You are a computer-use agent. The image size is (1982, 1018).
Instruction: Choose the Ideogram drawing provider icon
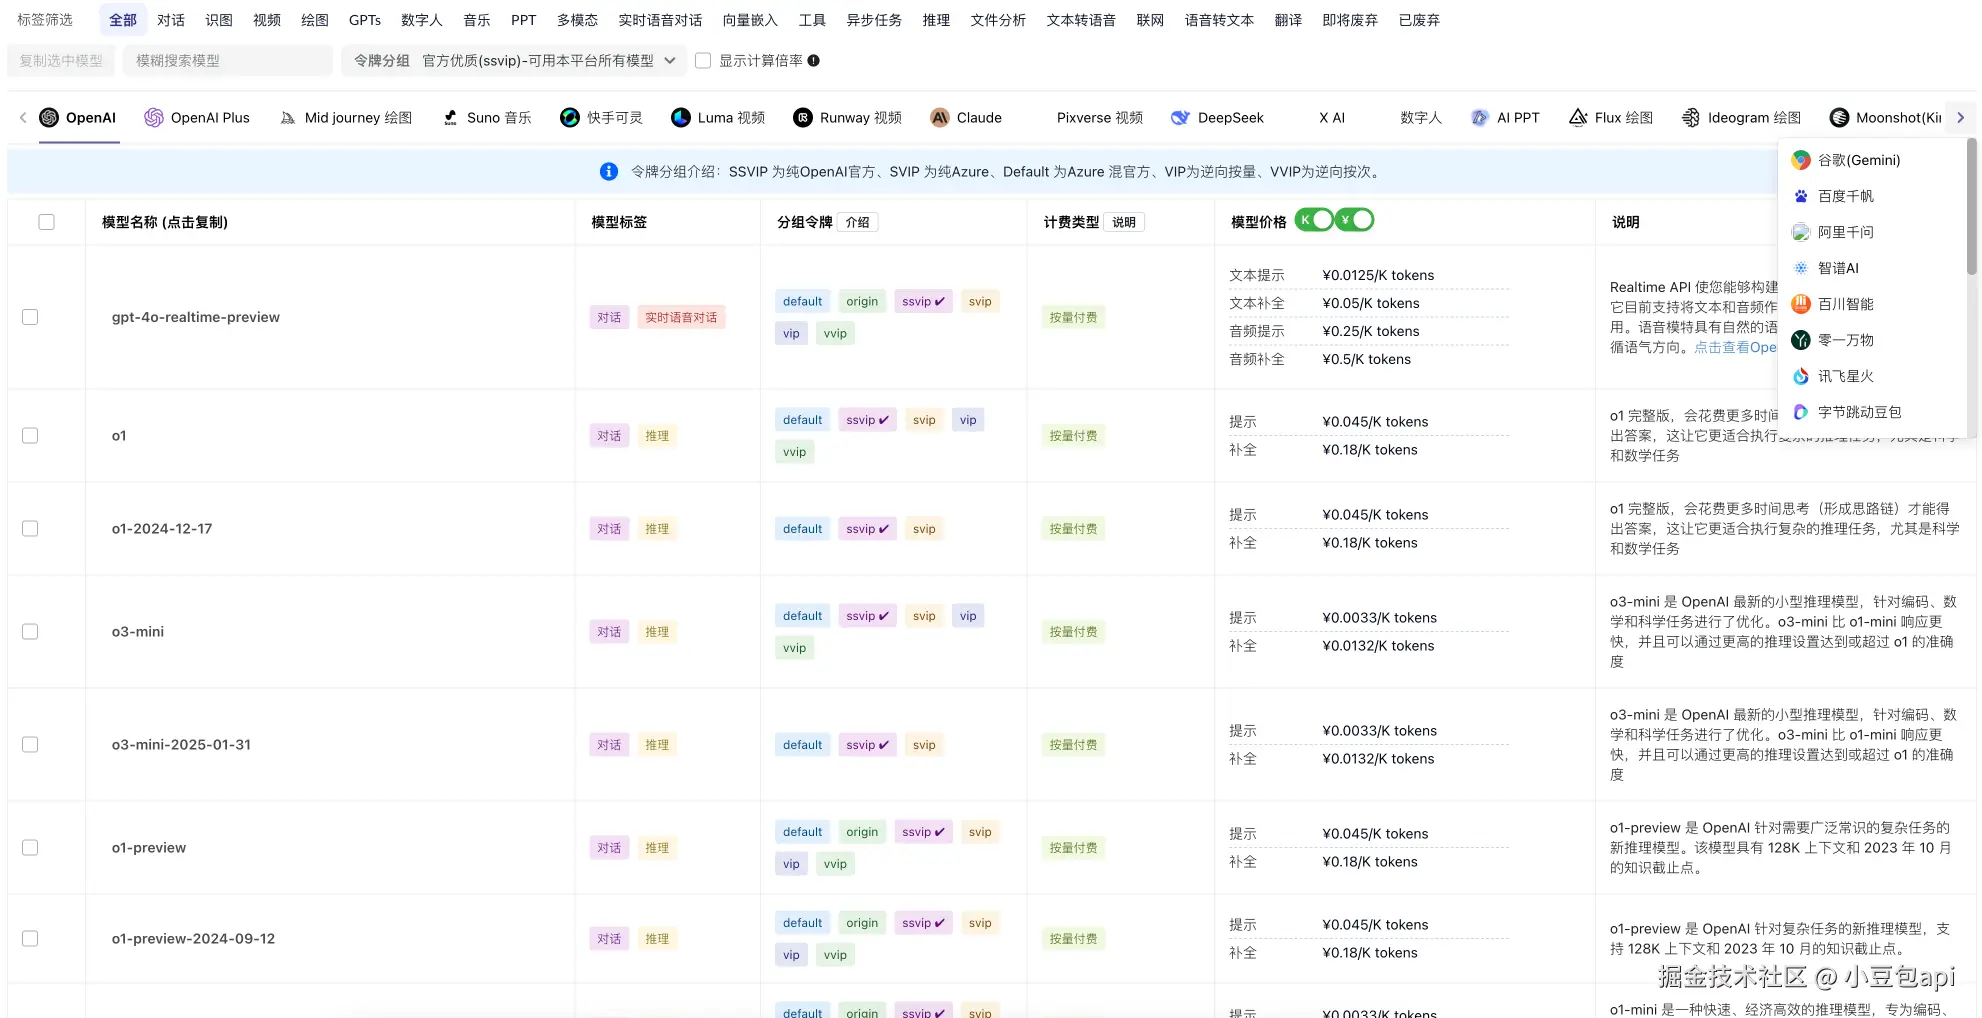1691,118
